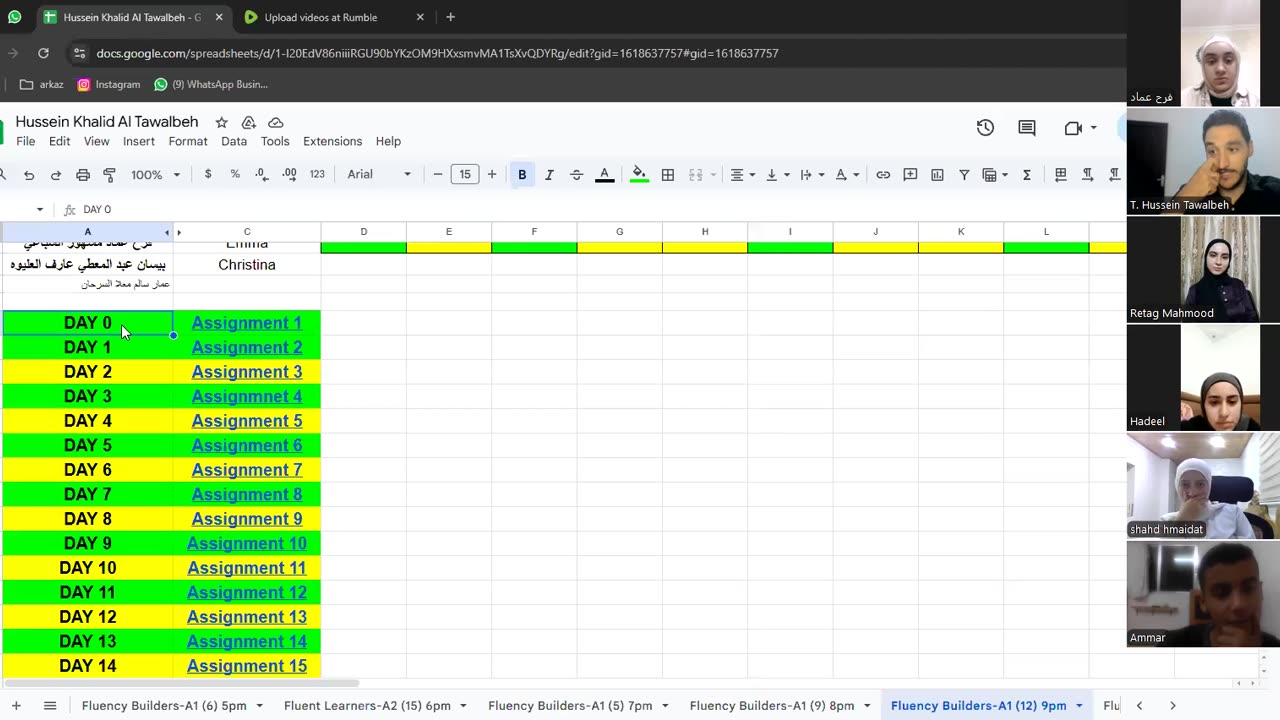Screen dimensions: 1280x720
Task: Open horizontal align options
Action: (x=742, y=174)
